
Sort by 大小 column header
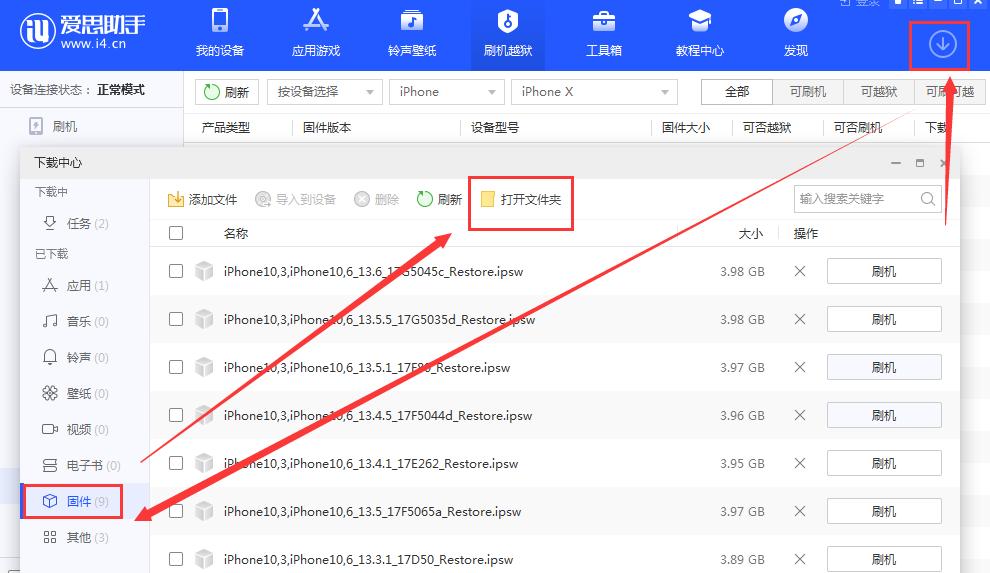click(751, 233)
